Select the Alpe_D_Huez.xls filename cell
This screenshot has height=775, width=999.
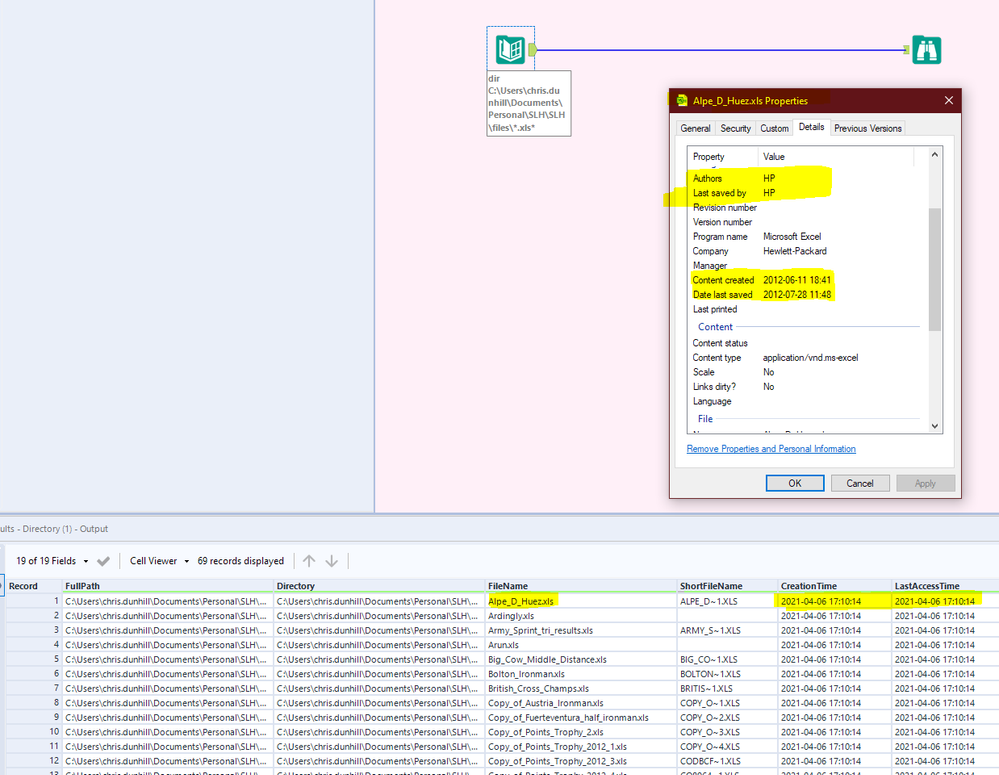coord(581,601)
